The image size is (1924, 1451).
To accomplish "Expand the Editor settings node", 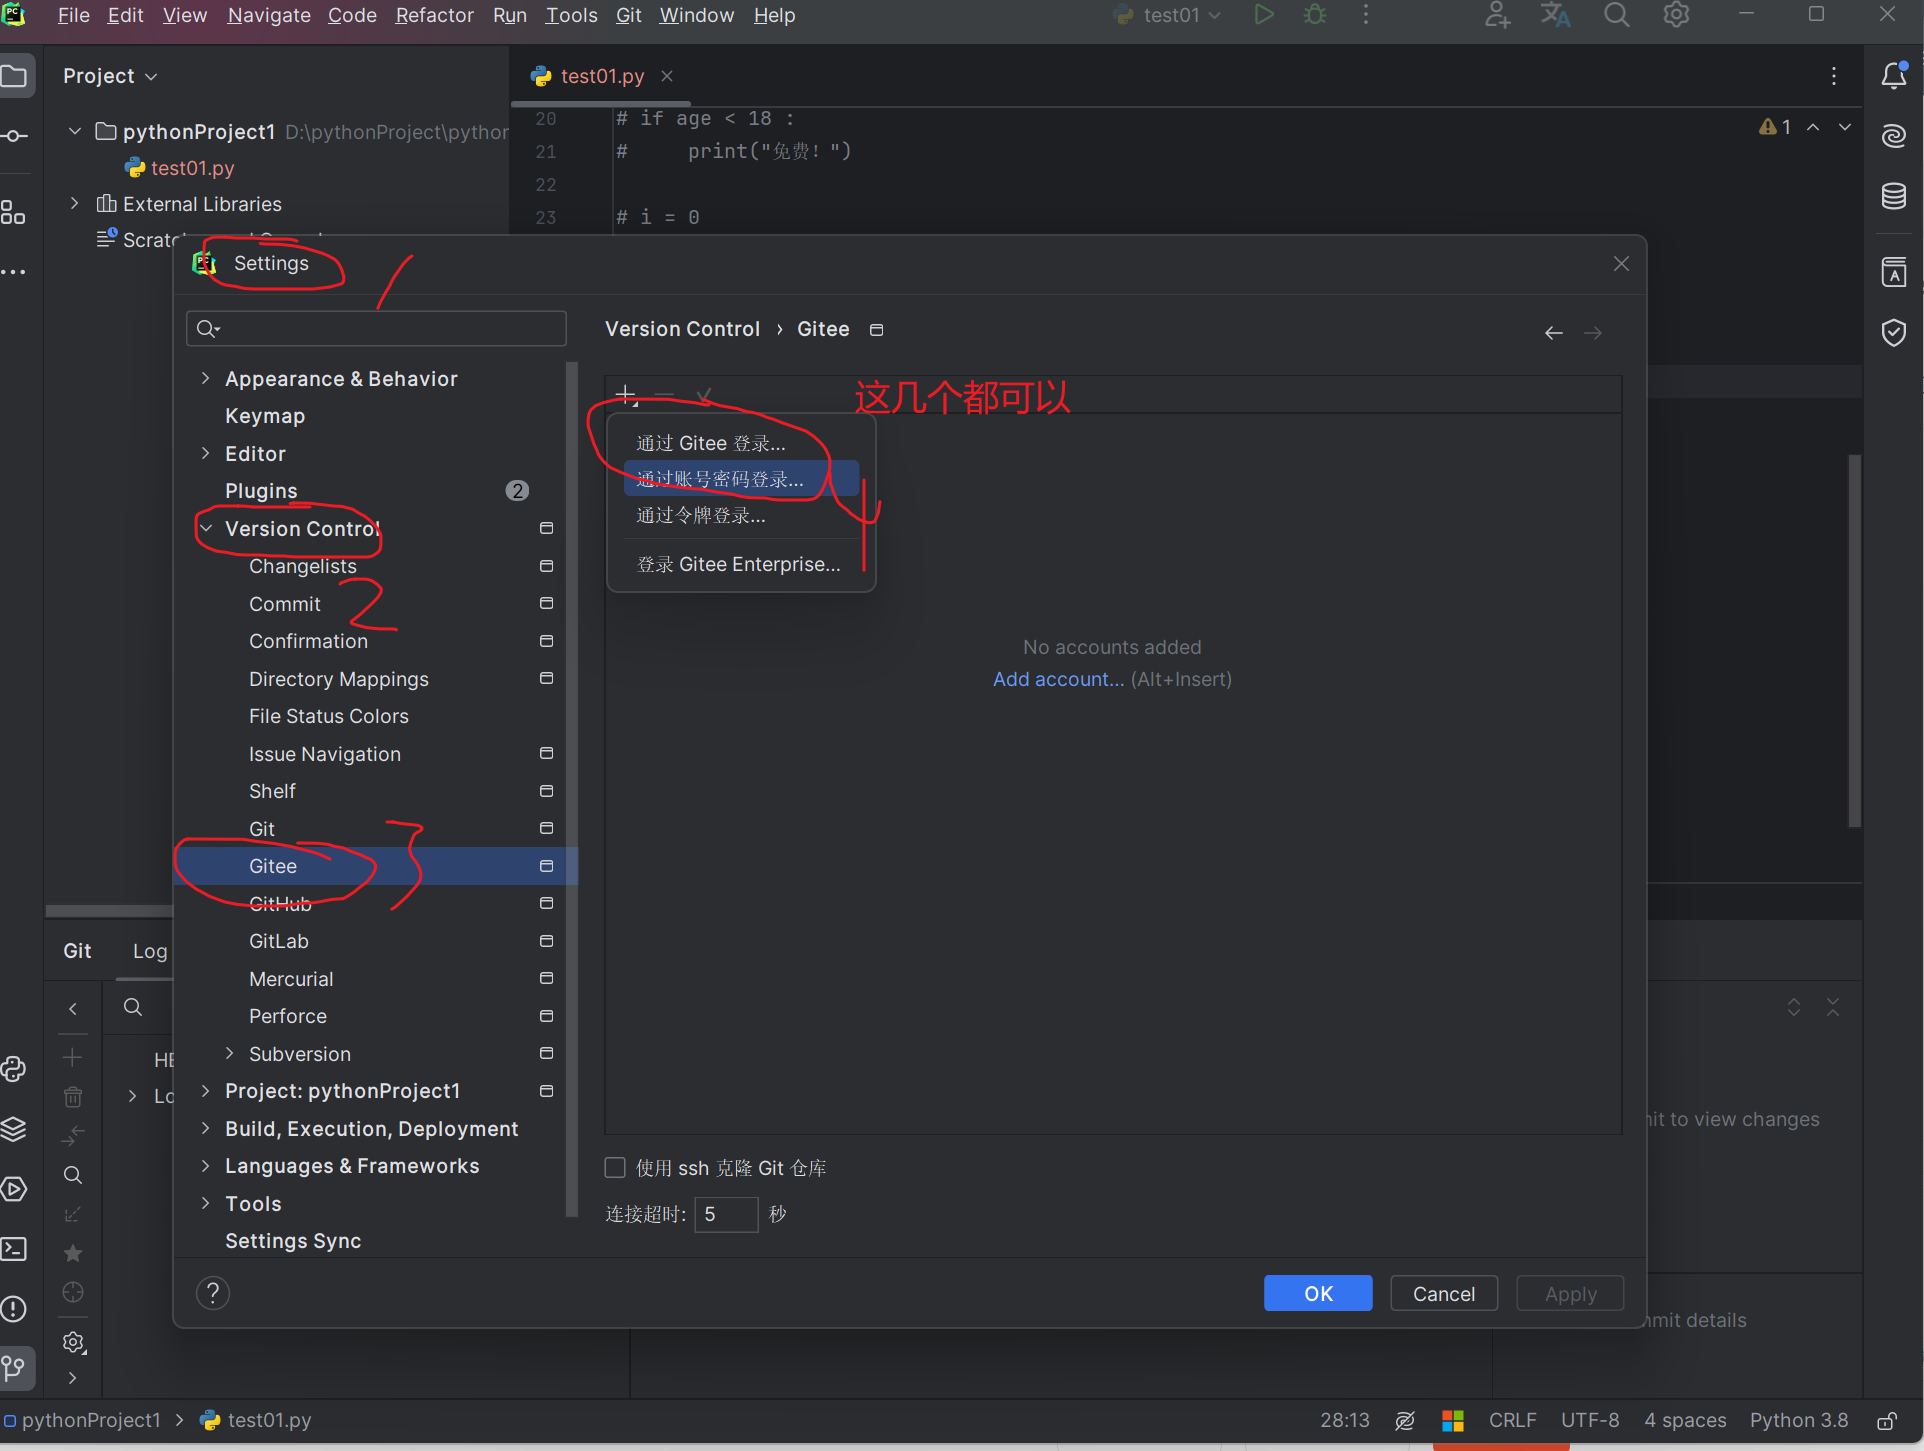I will pos(205,453).
